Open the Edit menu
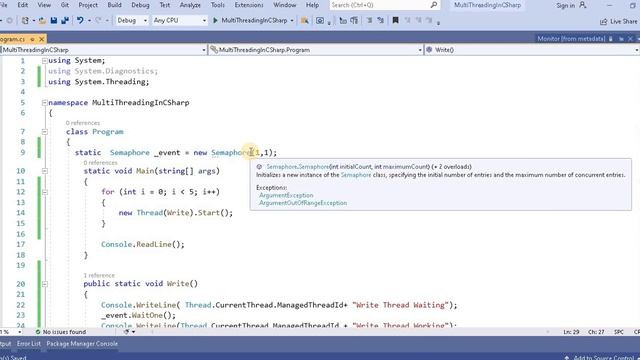Screen dimensions: 640x360 (x=22, y=5)
